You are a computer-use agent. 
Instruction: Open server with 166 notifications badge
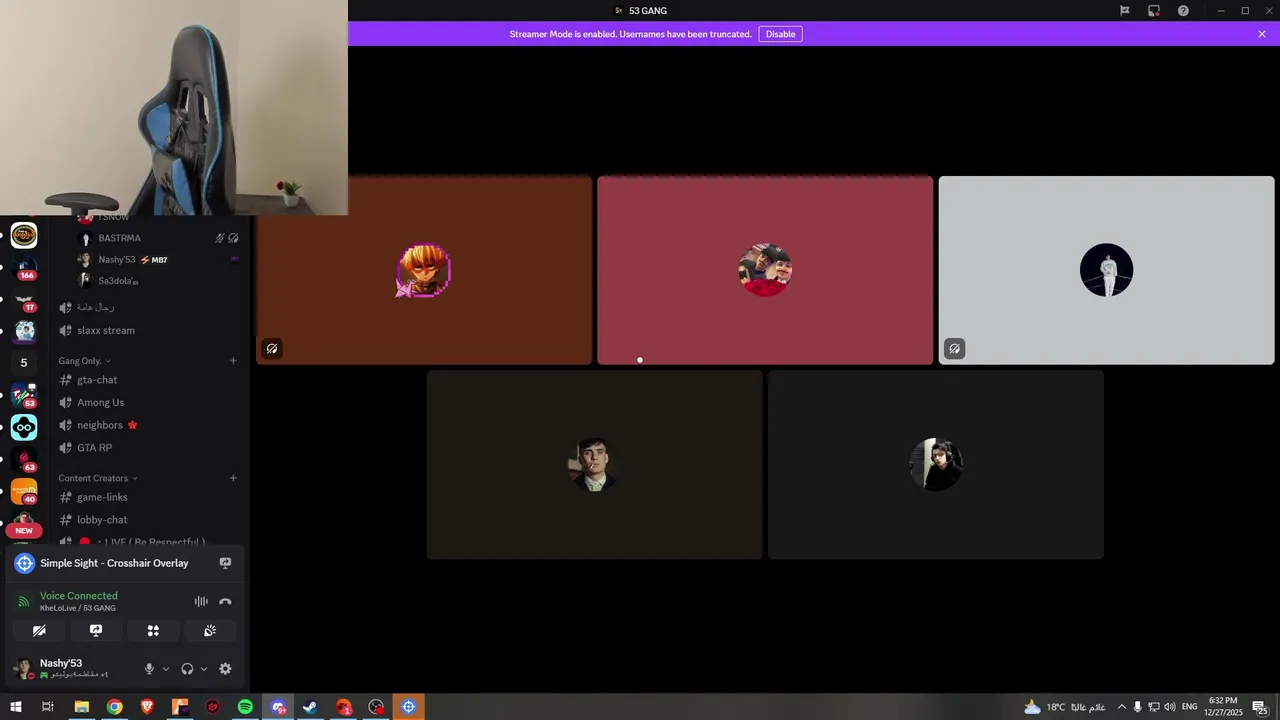(x=24, y=267)
